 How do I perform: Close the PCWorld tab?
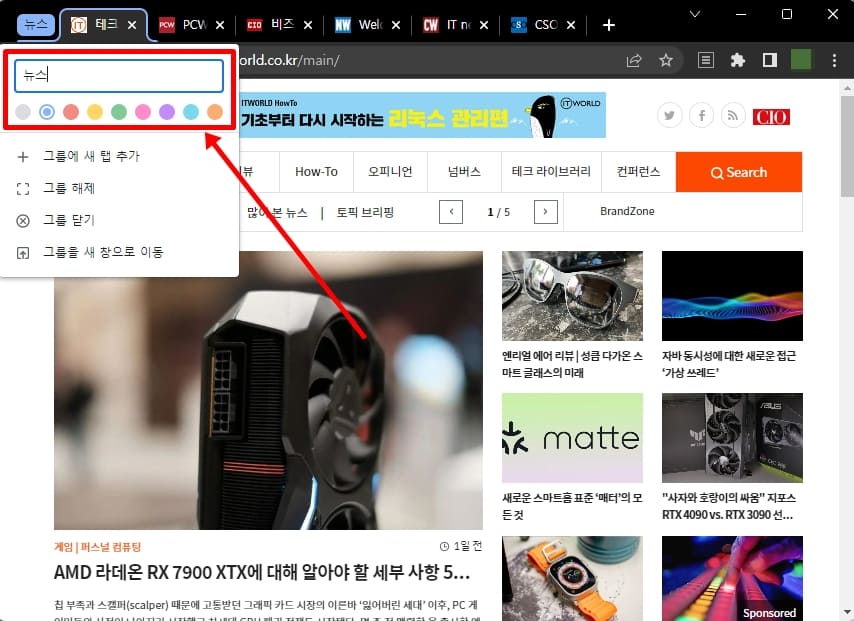[220, 25]
